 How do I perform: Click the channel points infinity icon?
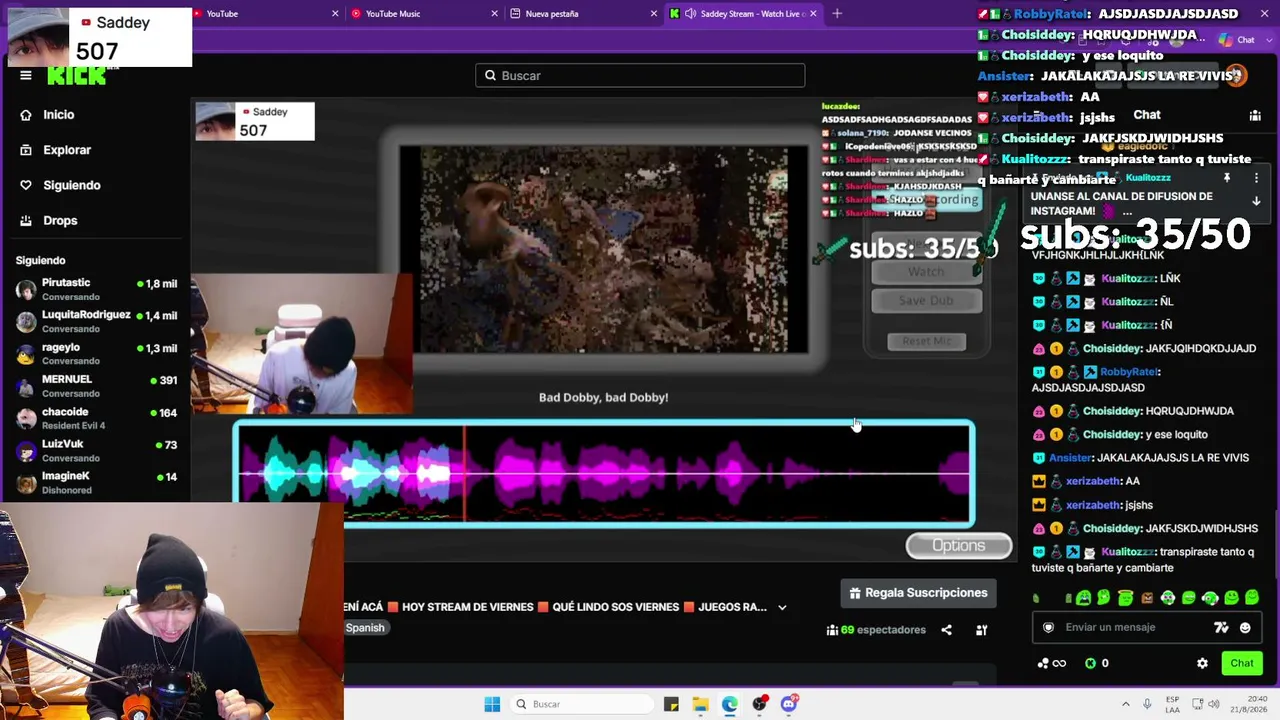(x=1051, y=663)
